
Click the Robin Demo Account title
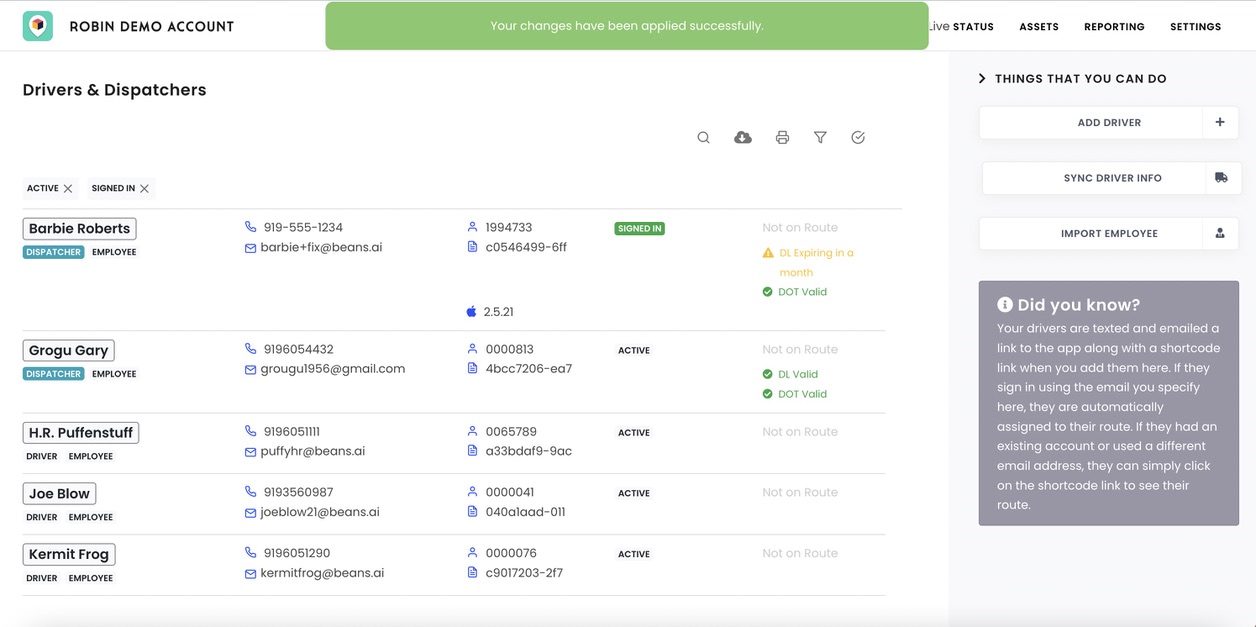[152, 27]
